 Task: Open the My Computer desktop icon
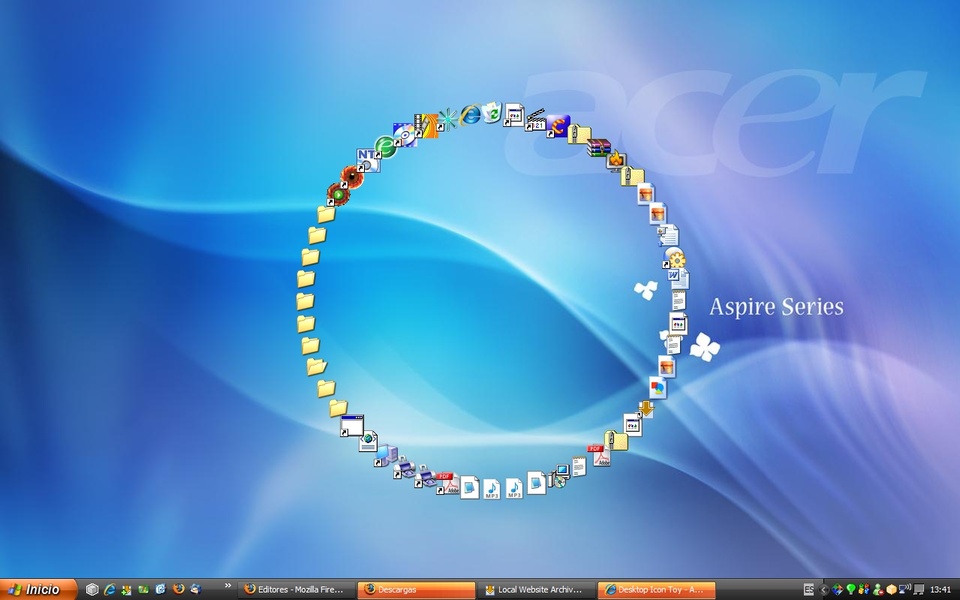386,457
